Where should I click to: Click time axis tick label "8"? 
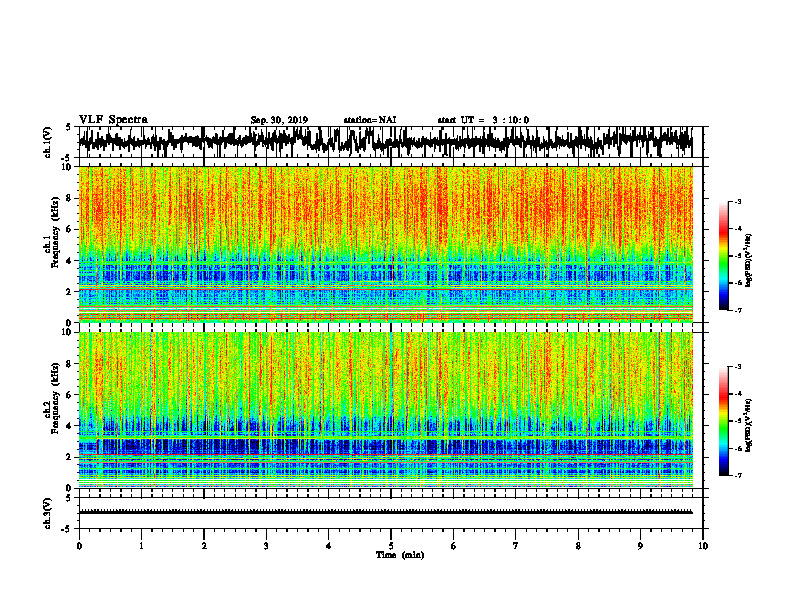pyautogui.click(x=578, y=546)
